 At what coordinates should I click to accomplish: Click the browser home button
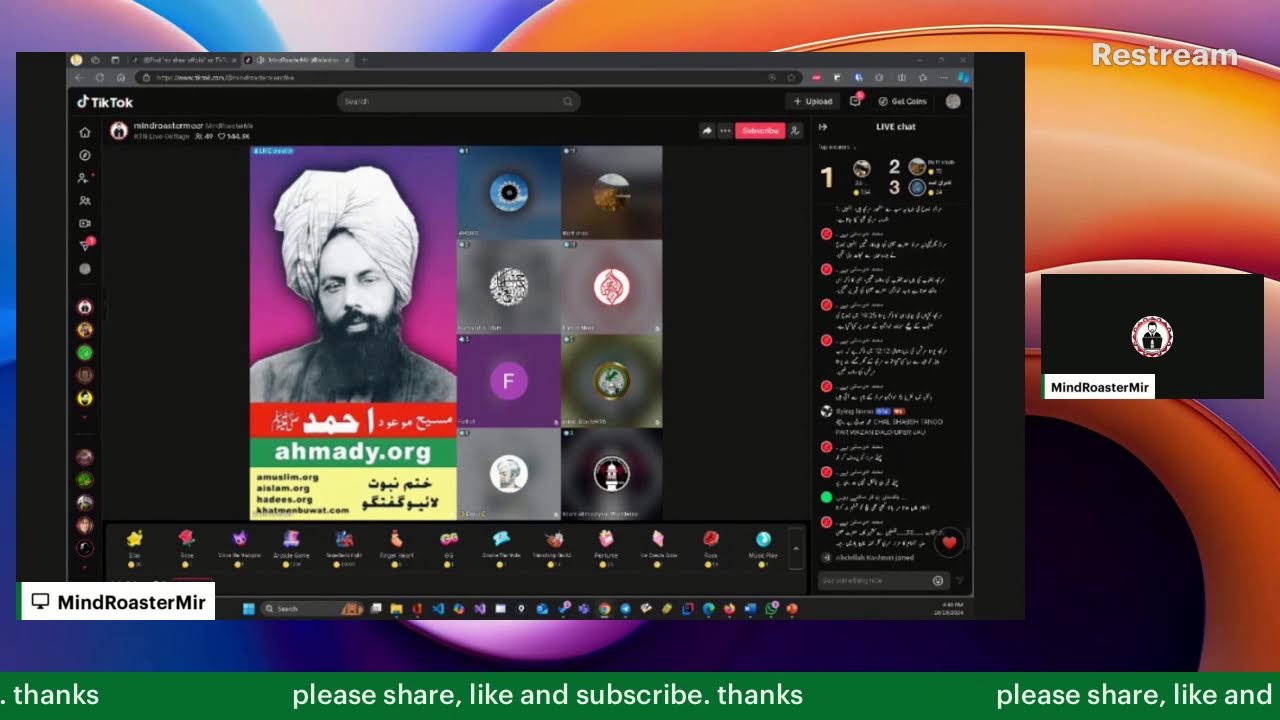point(120,77)
